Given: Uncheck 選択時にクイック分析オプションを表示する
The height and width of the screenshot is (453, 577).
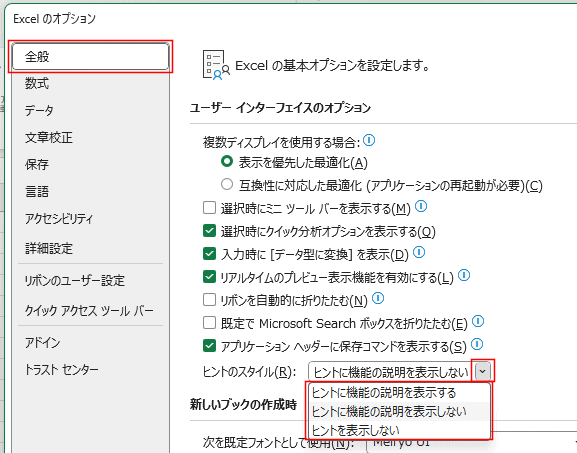Looking at the screenshot, I should (x=209, y=231).
